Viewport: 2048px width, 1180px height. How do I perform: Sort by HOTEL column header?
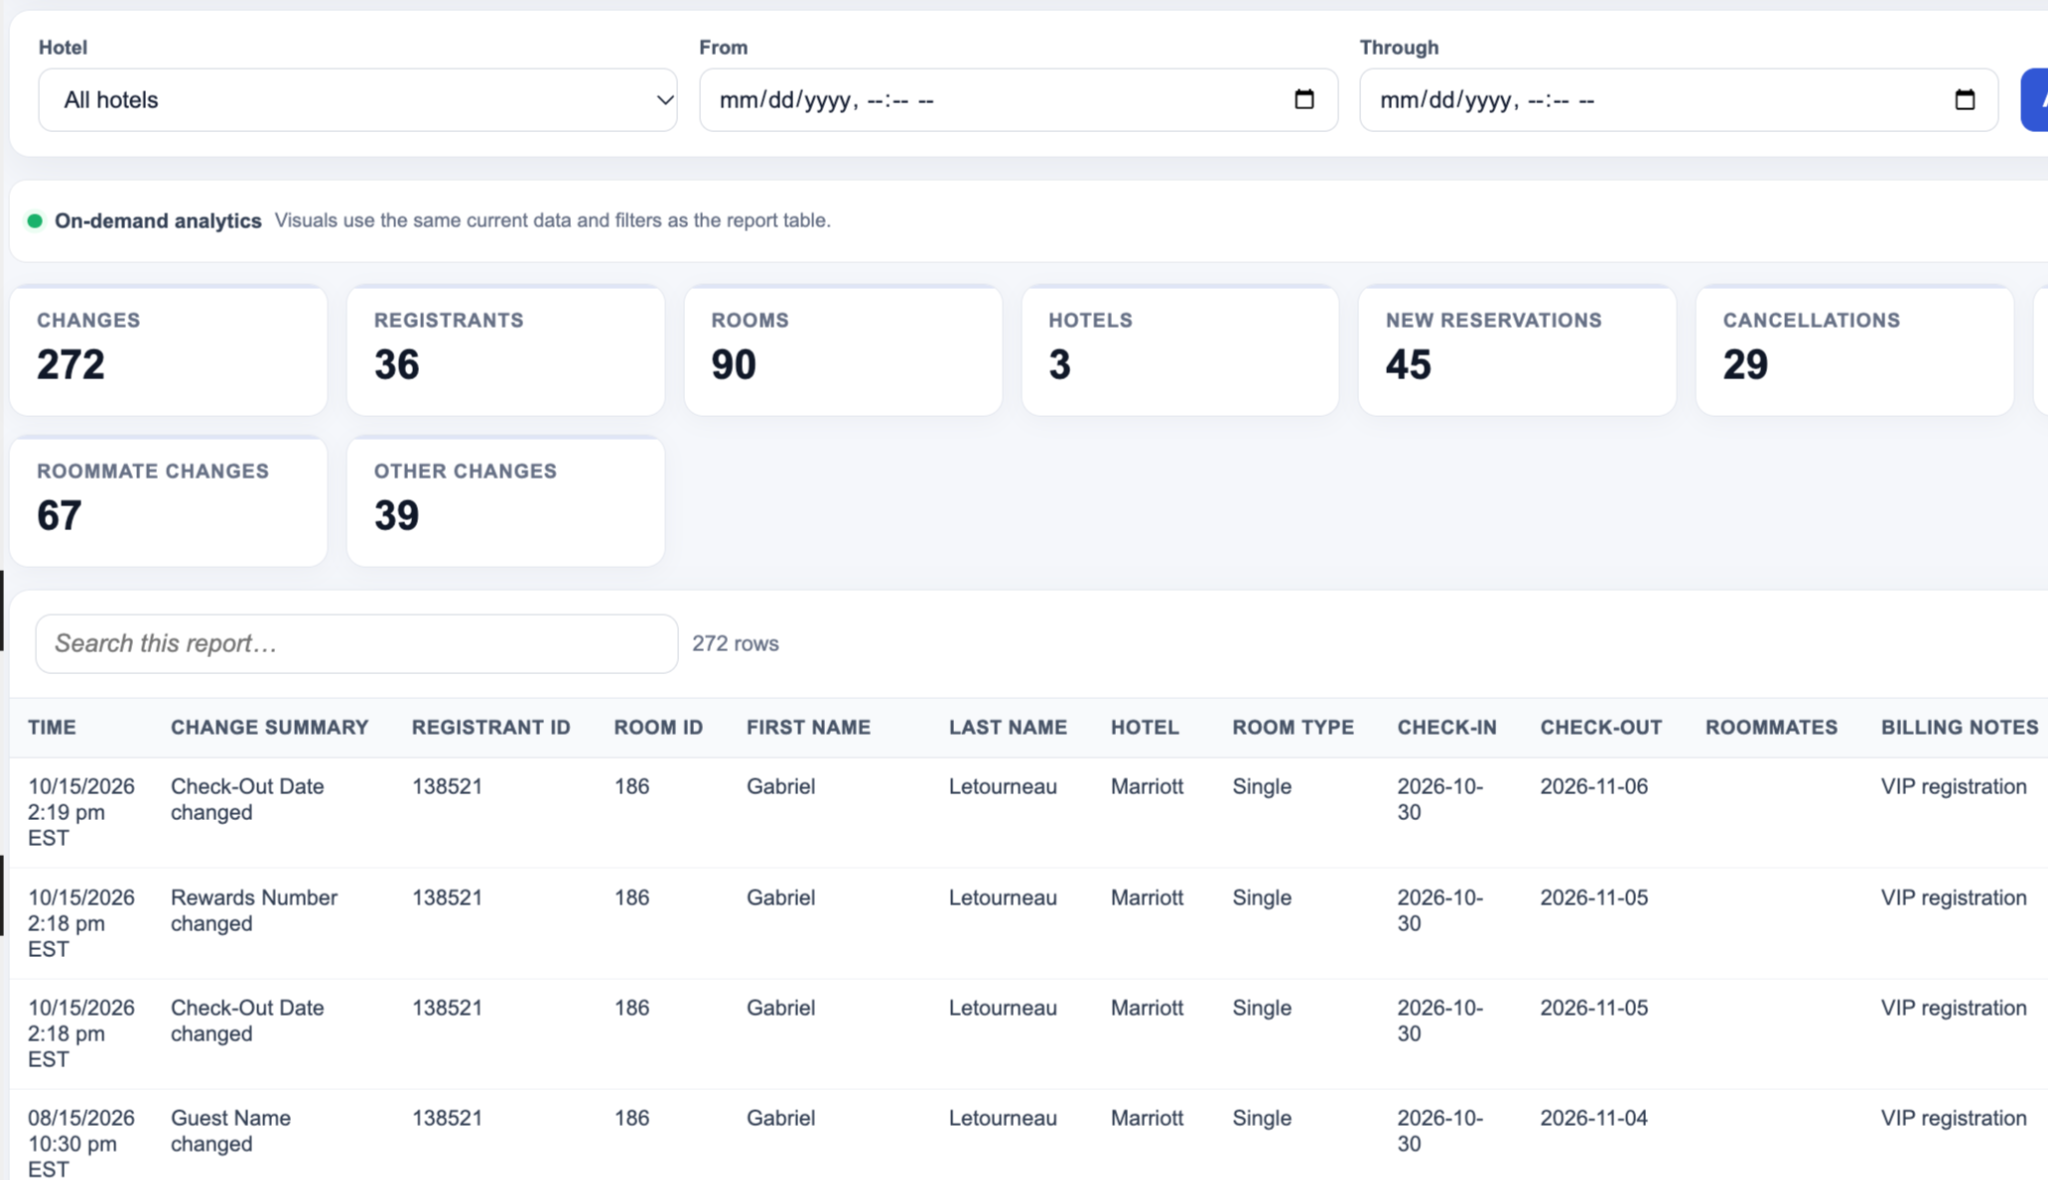[1145, 727]
